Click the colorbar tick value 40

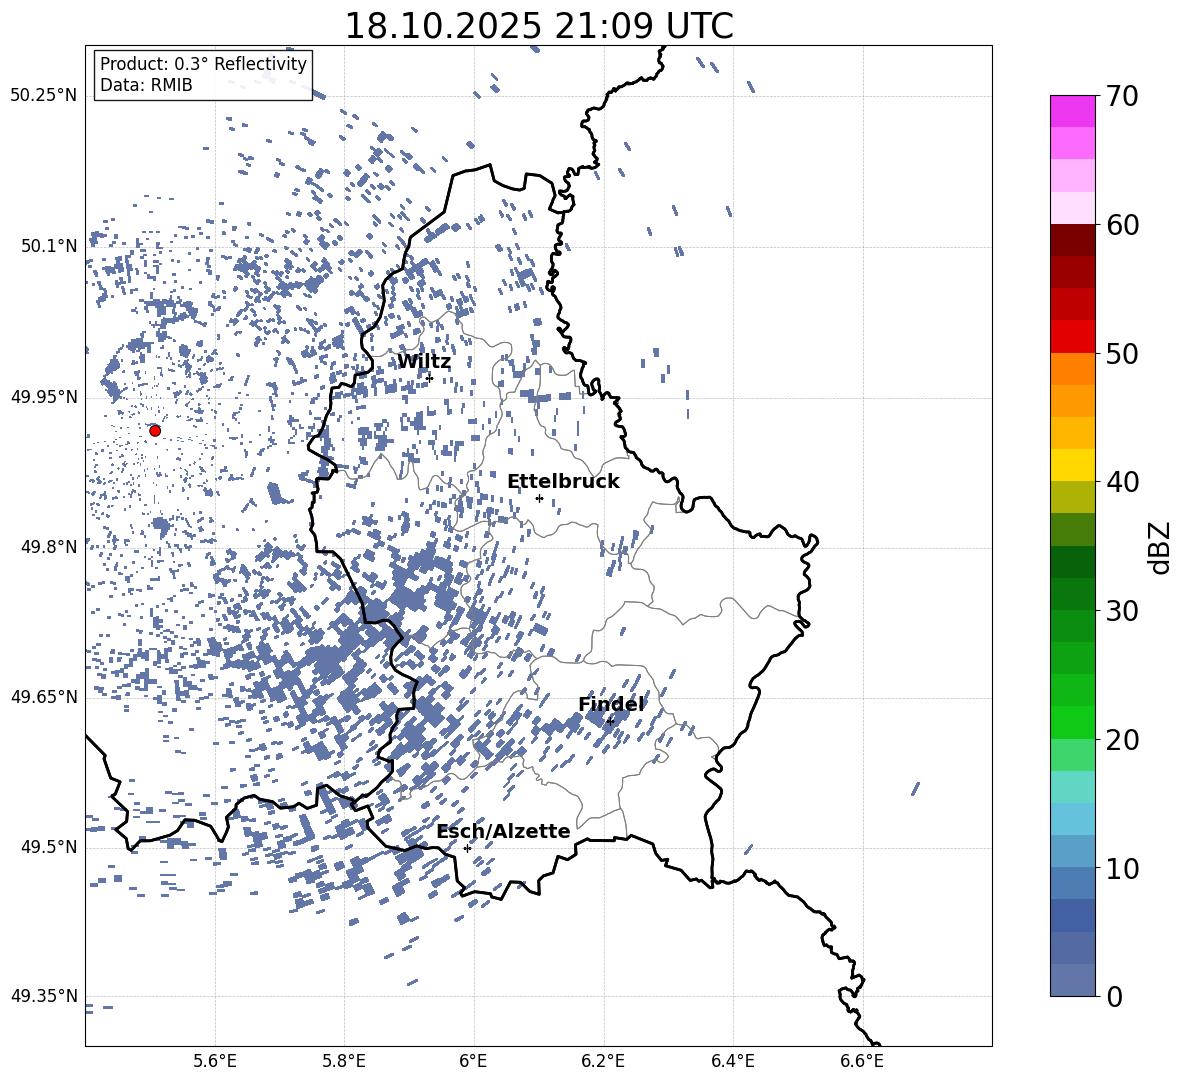[1122, 482]
